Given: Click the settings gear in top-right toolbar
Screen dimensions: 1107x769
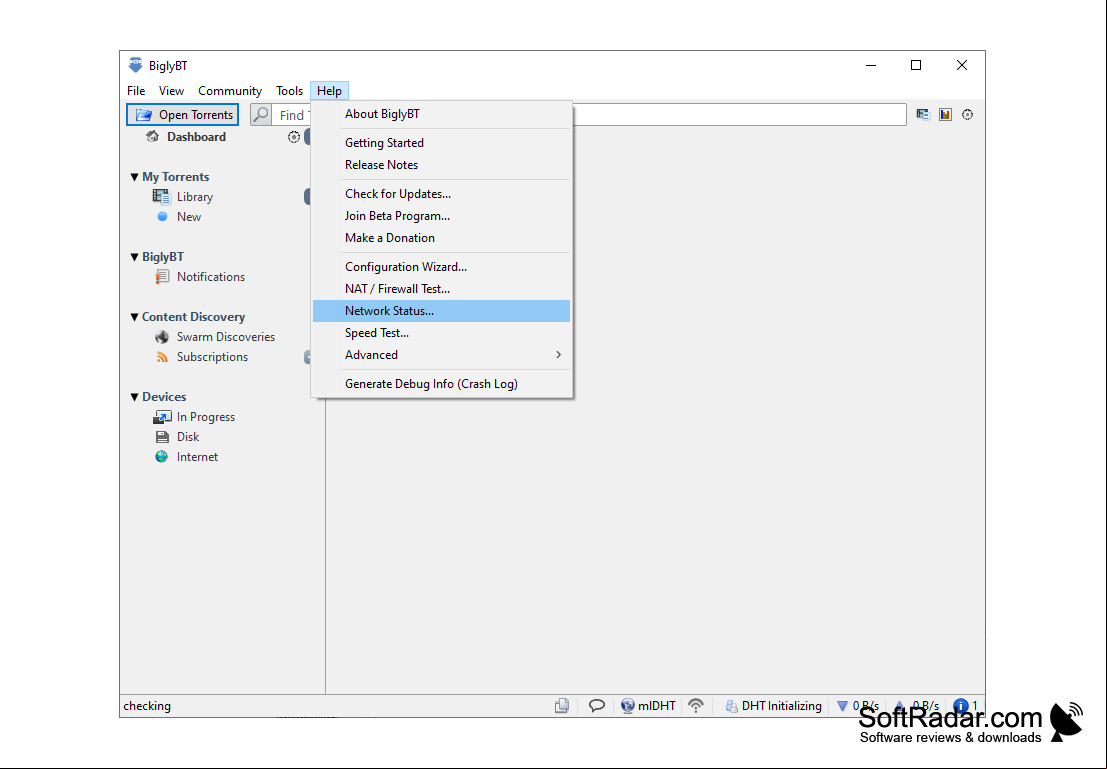Looking at the screenshot, I should pos(967,114).
